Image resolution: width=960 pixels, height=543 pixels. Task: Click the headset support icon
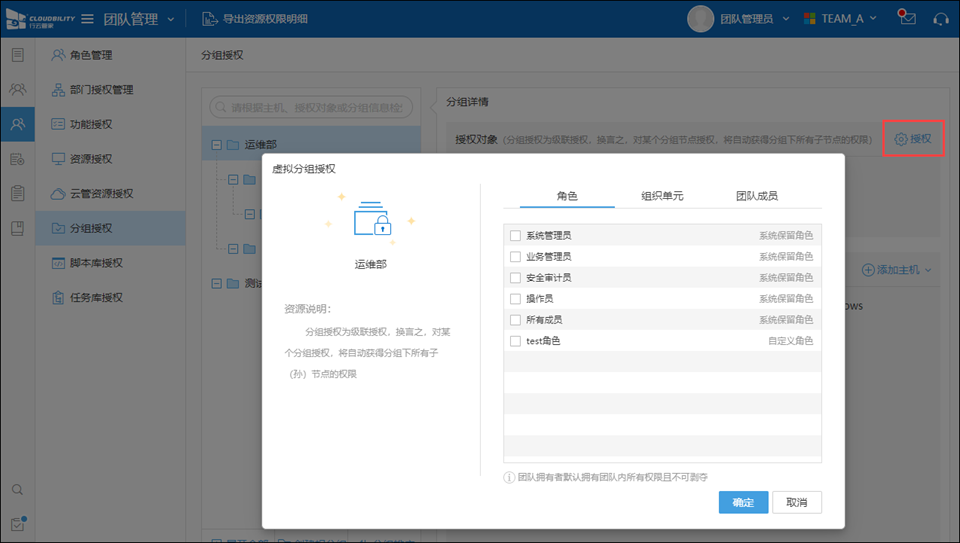click(x=939, y=19)
